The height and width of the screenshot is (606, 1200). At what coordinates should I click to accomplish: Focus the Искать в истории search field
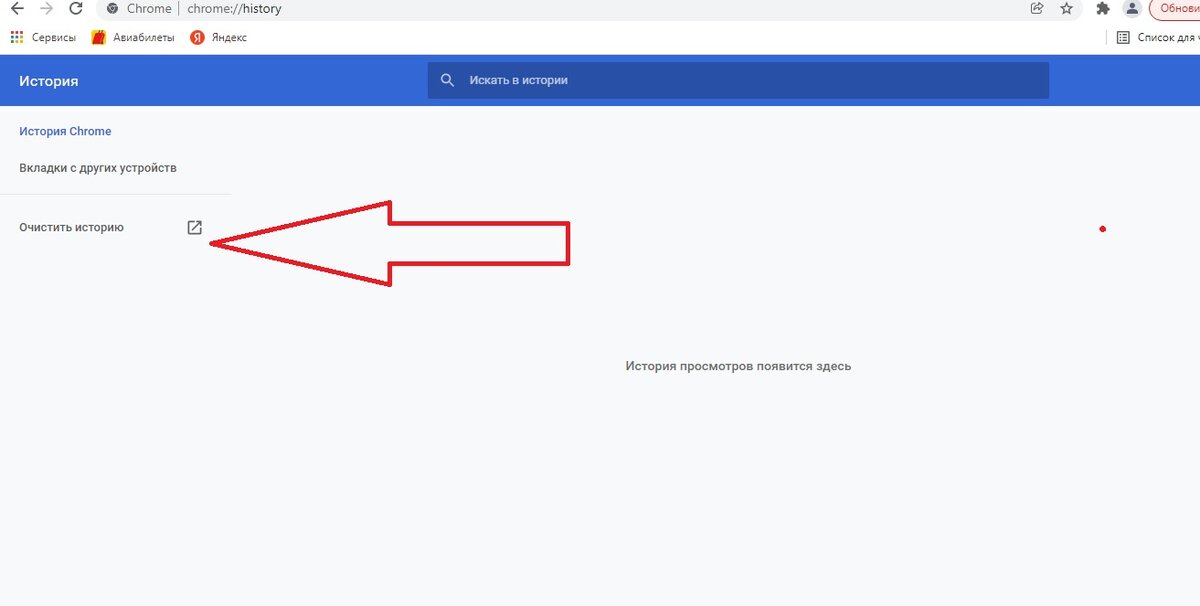point(738,80)
